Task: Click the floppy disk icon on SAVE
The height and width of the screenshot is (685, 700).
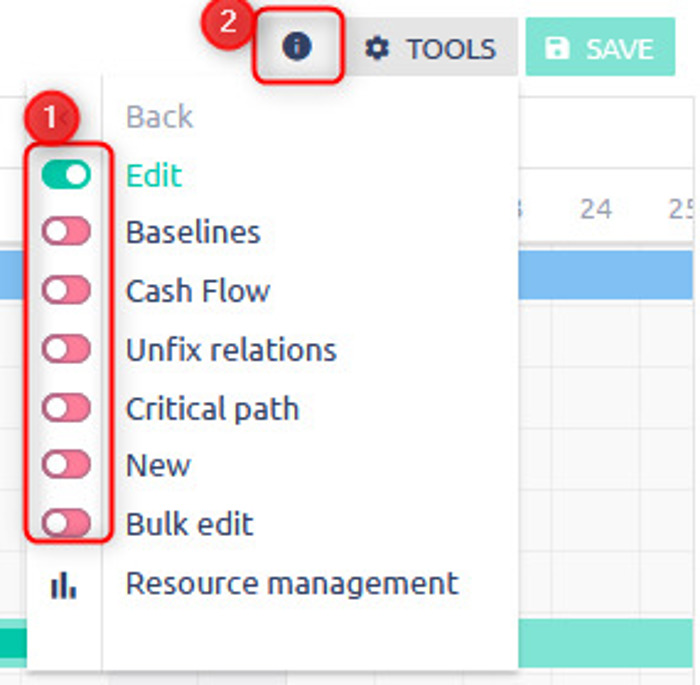Action: point(557,48)
